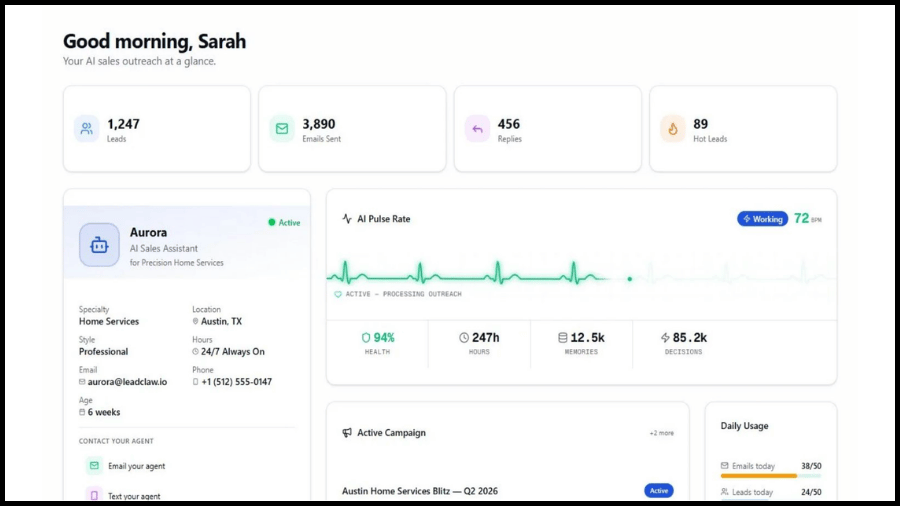Click the Health shield icon
The width and height of the screenshot is (900, 506).
tap(366, 337)
